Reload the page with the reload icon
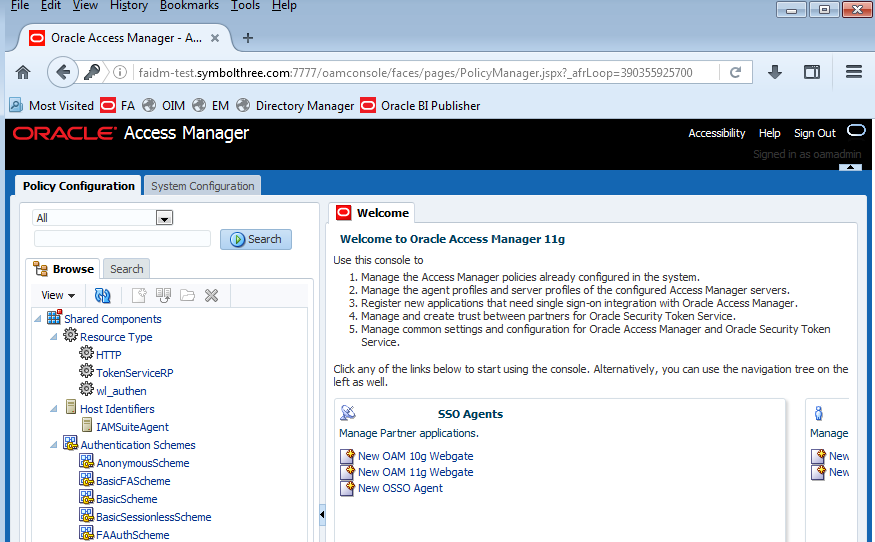 (x=735, y=72)
